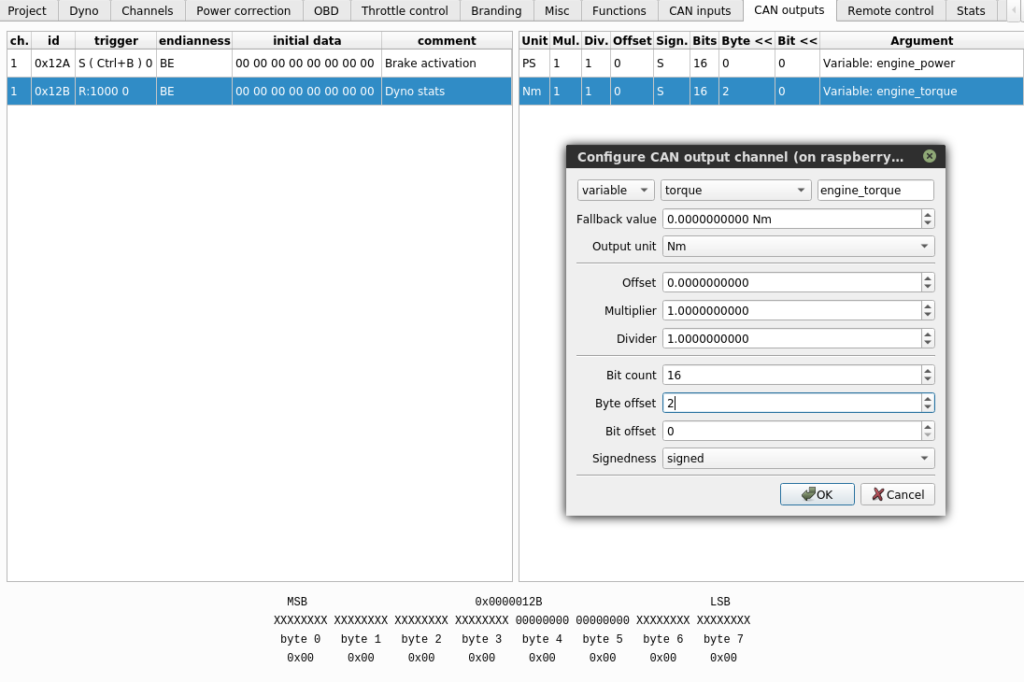Switch to the CAN inputs tab

tap(700, 10)
